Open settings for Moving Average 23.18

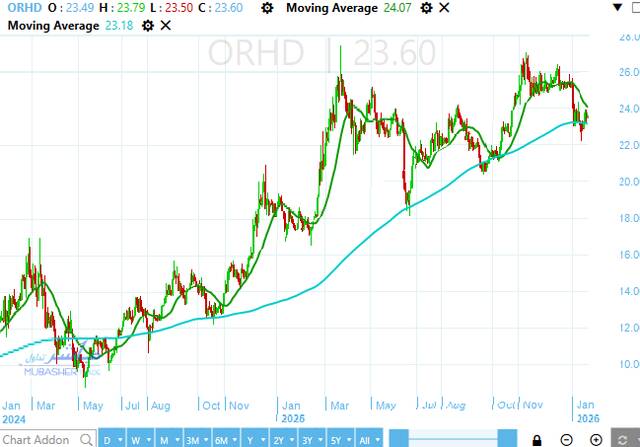(148, 24)
